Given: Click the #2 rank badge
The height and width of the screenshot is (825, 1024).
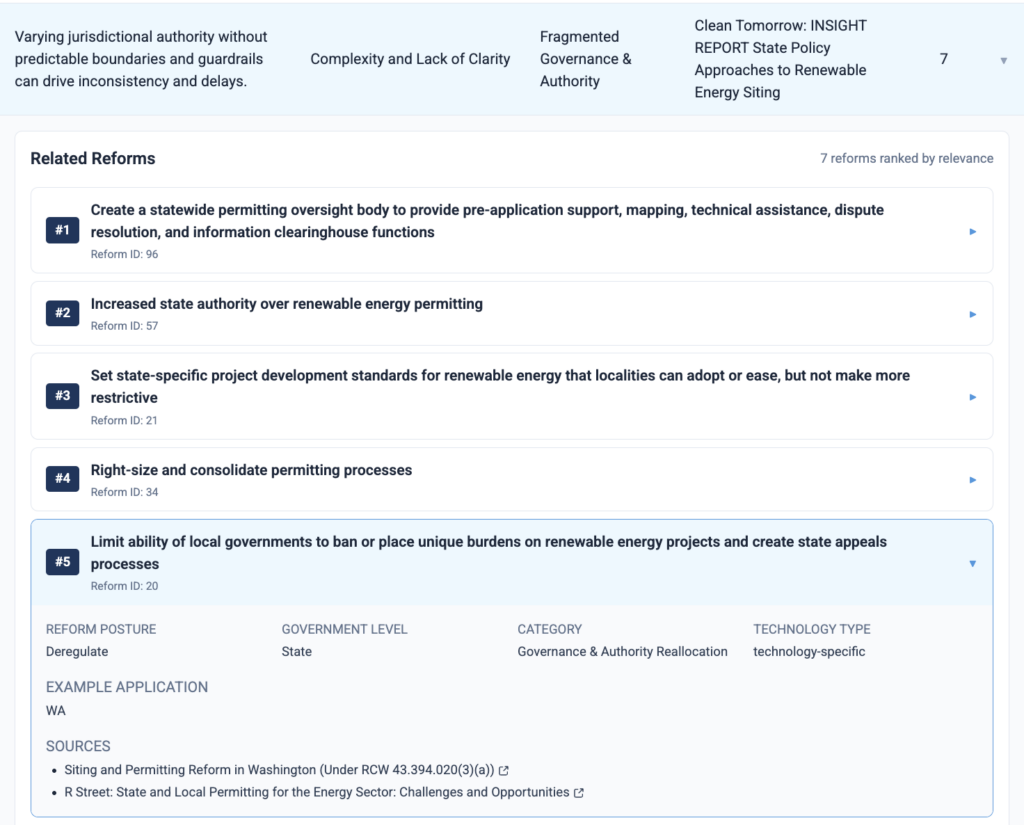Looking at the screenshot, I should click(x=62, y=313).
